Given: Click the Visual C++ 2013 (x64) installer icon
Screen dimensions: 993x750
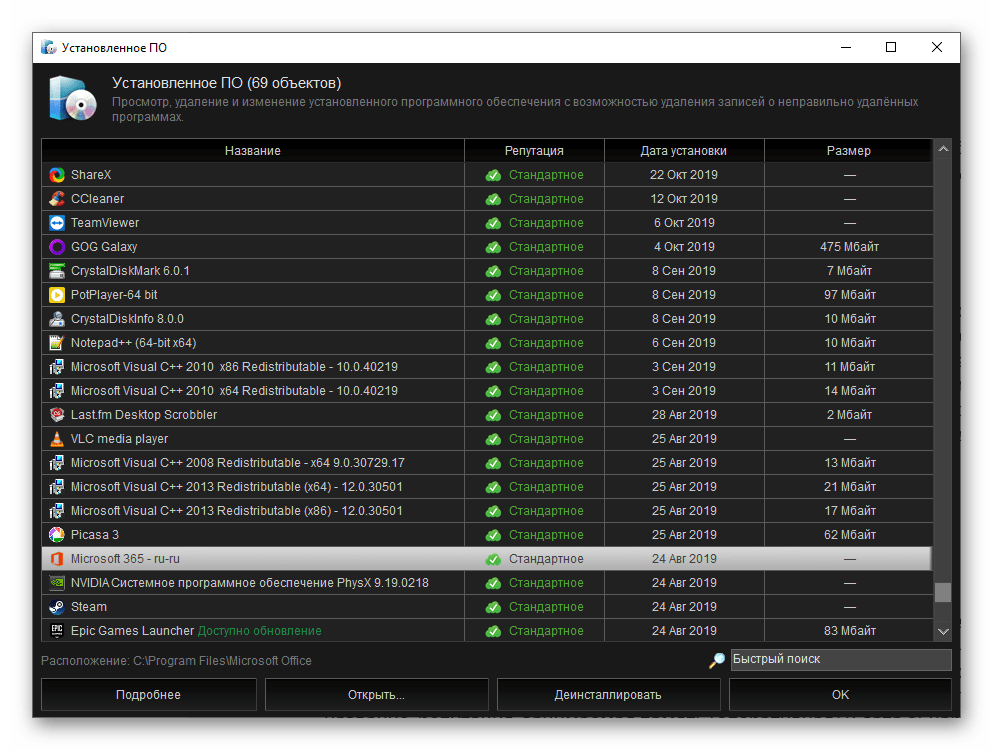Looking at the screenshot, I should [57, 487].
